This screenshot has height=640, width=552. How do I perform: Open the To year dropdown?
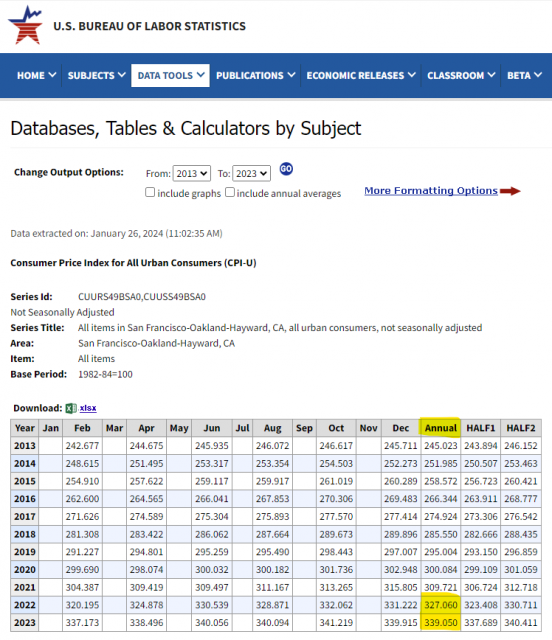tap(252, 173)
